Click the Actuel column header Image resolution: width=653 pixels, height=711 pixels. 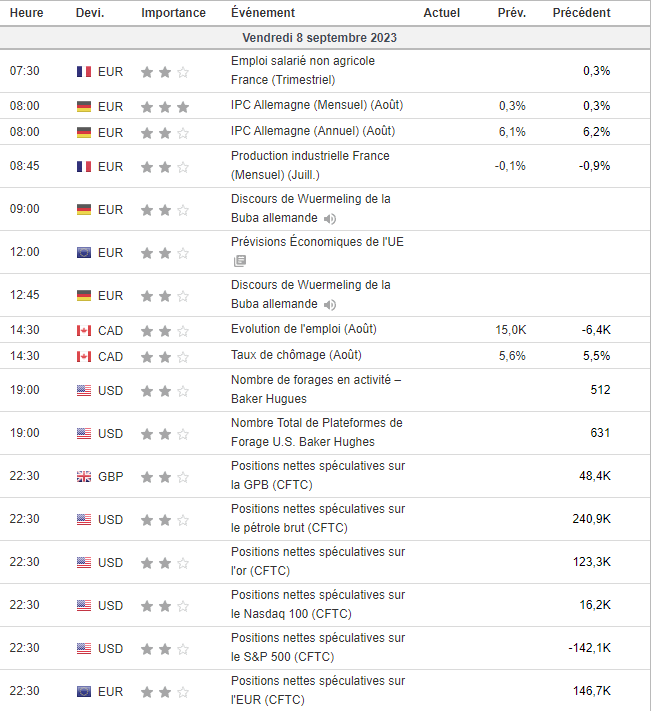coord(442,13)
